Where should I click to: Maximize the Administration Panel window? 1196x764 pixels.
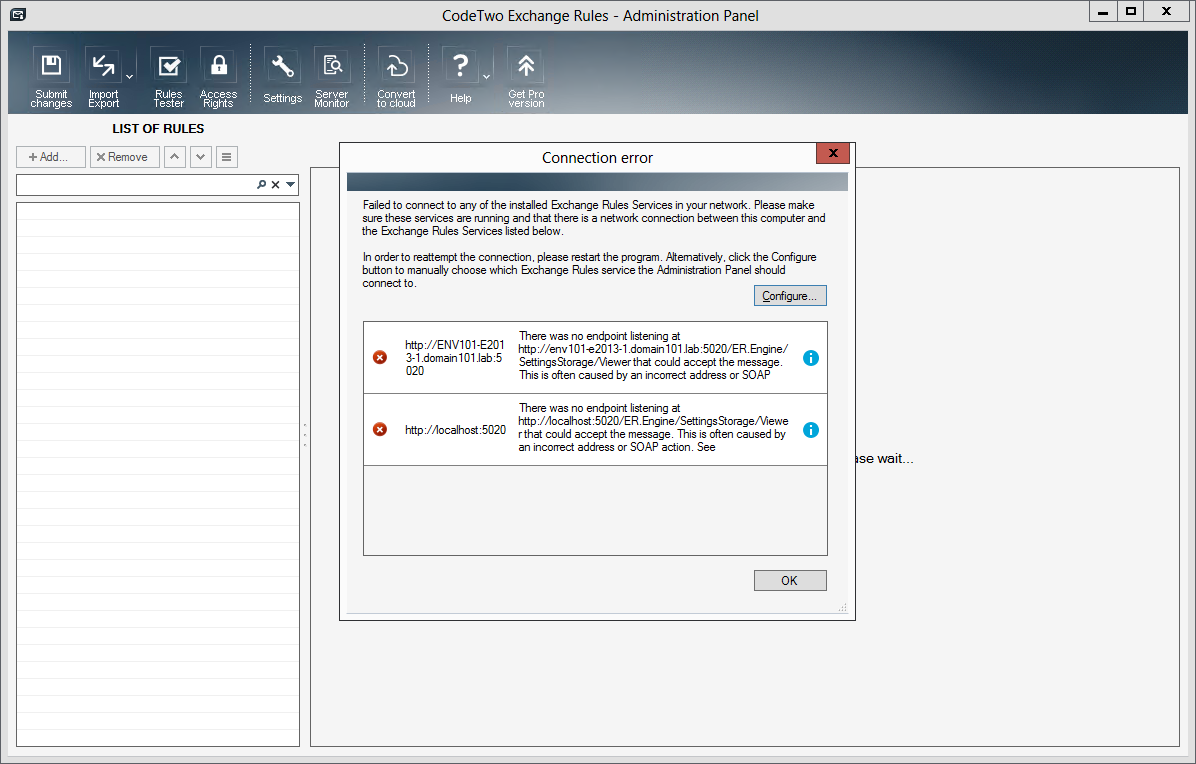pyautogui.click(x=1131, y=11)
